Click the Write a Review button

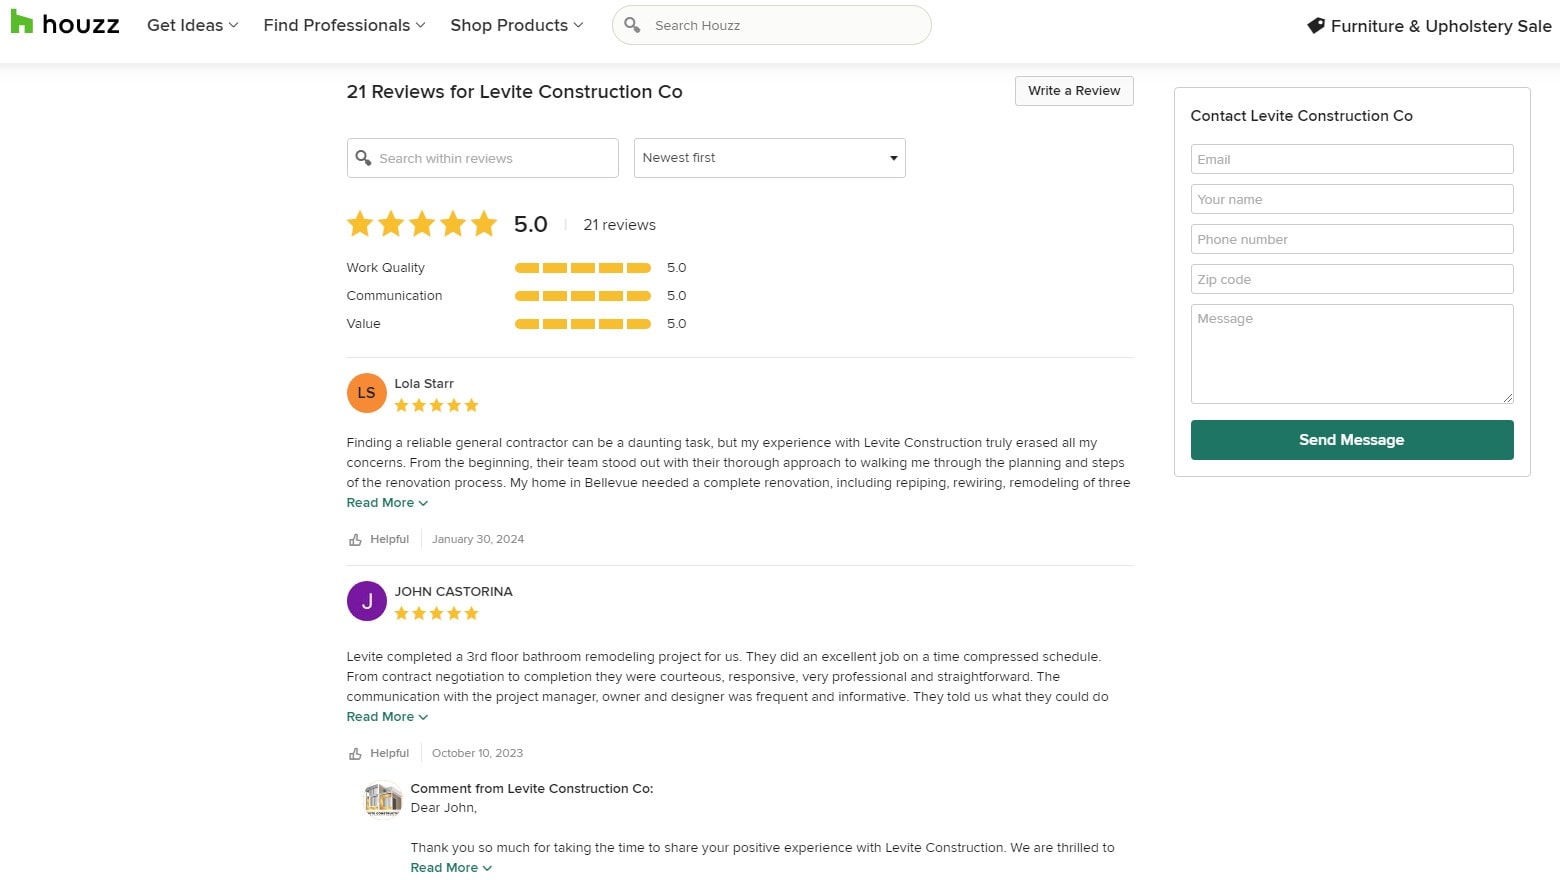[x=1074, y=91]
